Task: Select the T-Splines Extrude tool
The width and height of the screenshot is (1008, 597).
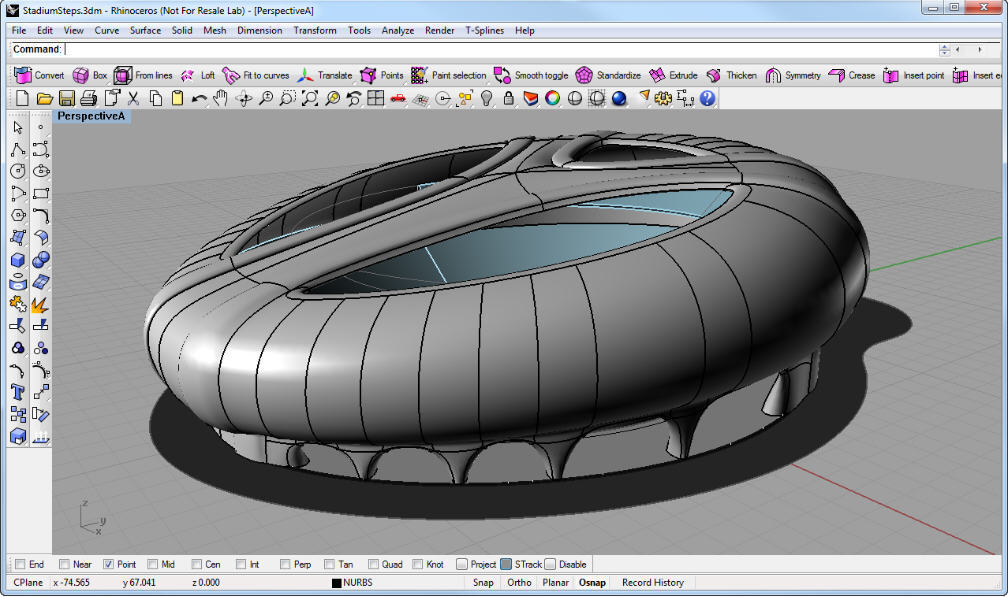Action: 672,75
